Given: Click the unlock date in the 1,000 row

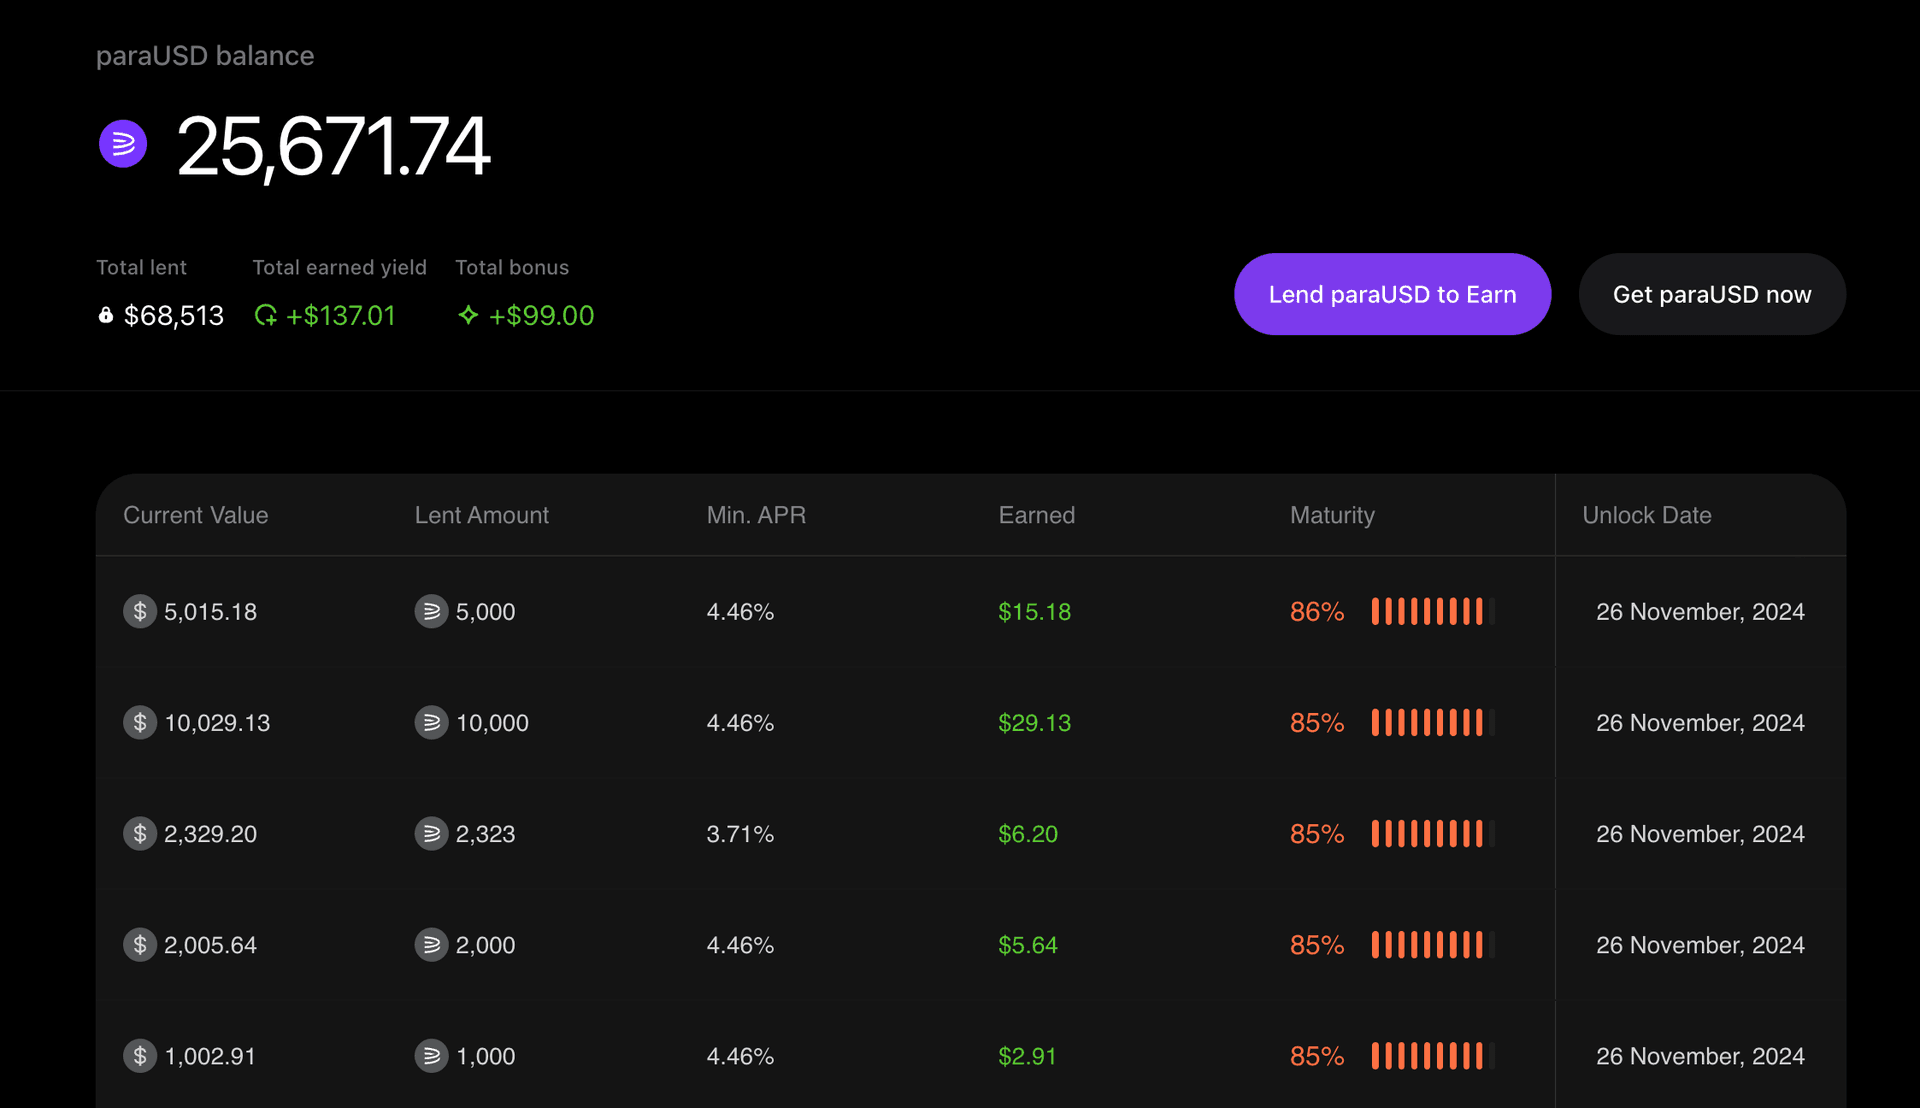Looking at the screenshot, I should (x=1700, y=1056).
